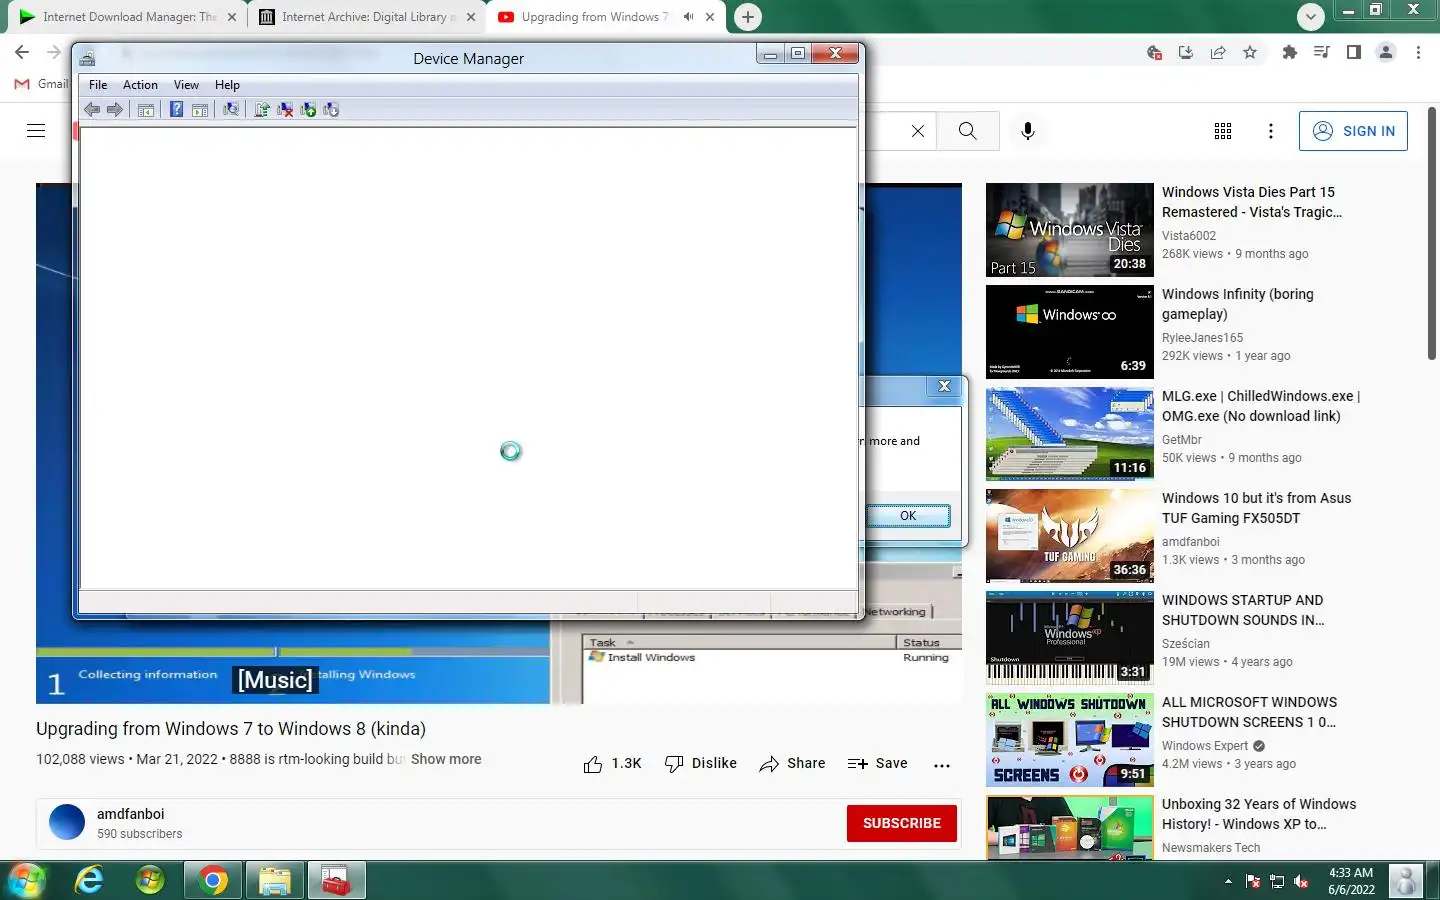Click OK in the dialog behind Device Manager
This screenshot has height=900, width=1440.
pos(907,516)
